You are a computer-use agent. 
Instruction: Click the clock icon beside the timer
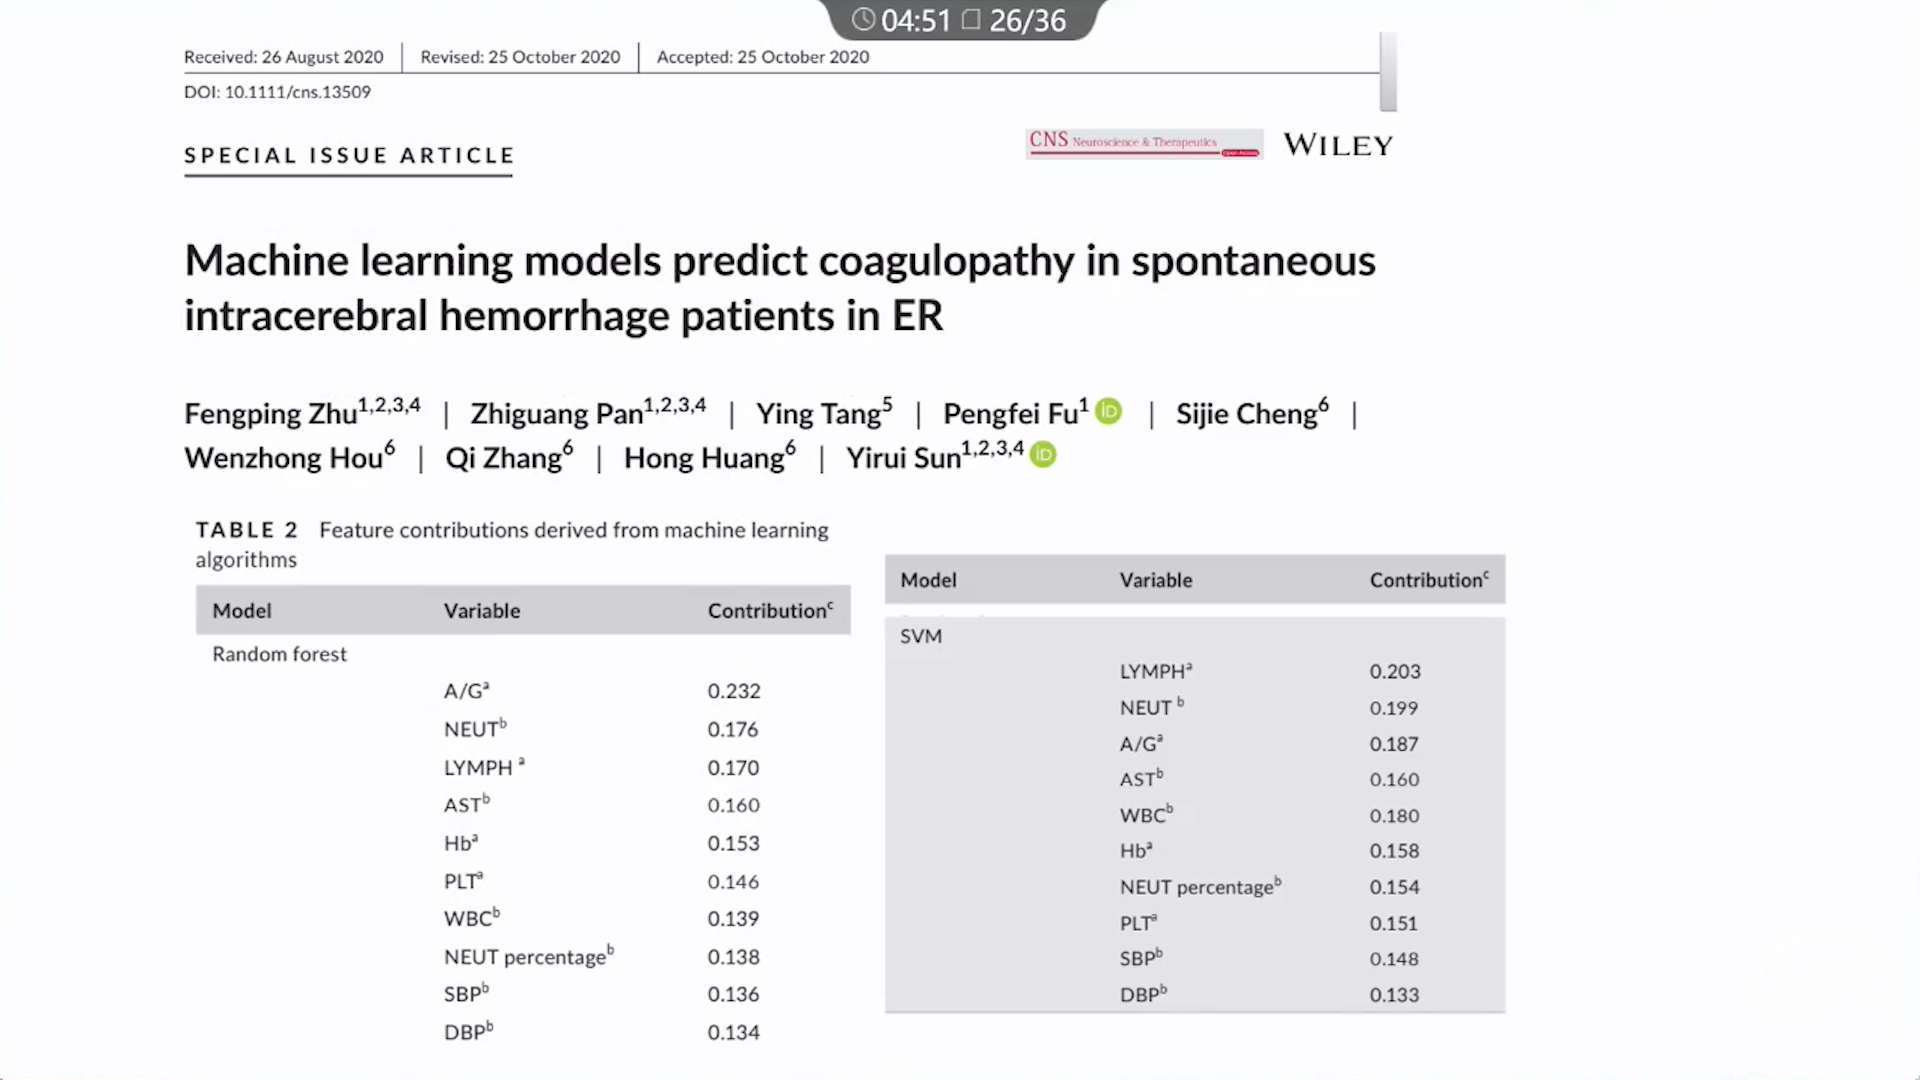coord(863,20)
